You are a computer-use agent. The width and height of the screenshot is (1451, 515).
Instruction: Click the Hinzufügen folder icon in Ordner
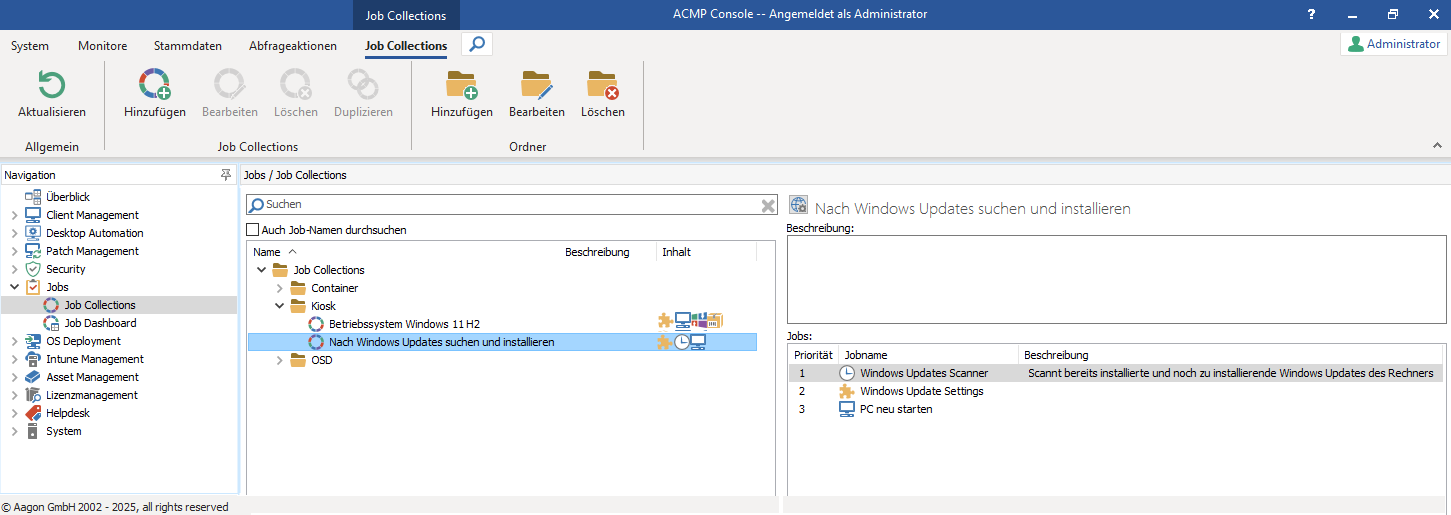click(x=461, y=85)
